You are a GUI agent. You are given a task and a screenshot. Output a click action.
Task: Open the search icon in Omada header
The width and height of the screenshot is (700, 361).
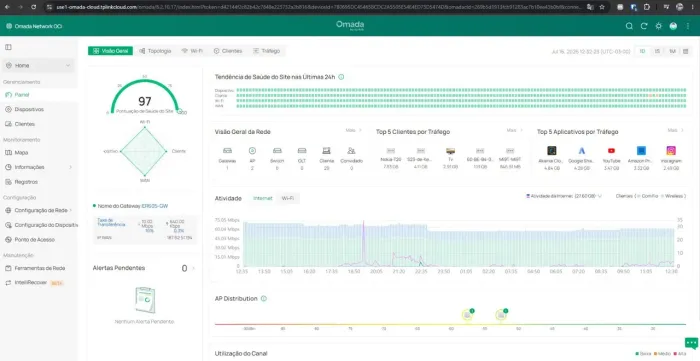[x=629, y=26]
